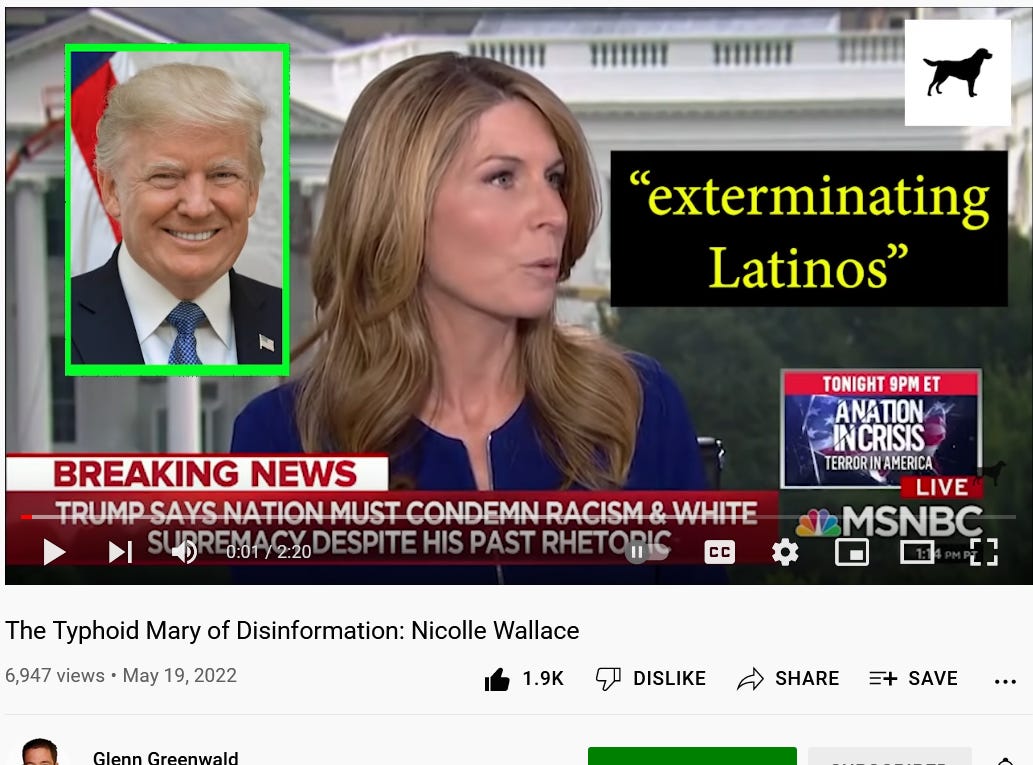This screenshot has height=765, width=1033.
Task: Like the video with thumbs up
Action: tap(497, 679)
